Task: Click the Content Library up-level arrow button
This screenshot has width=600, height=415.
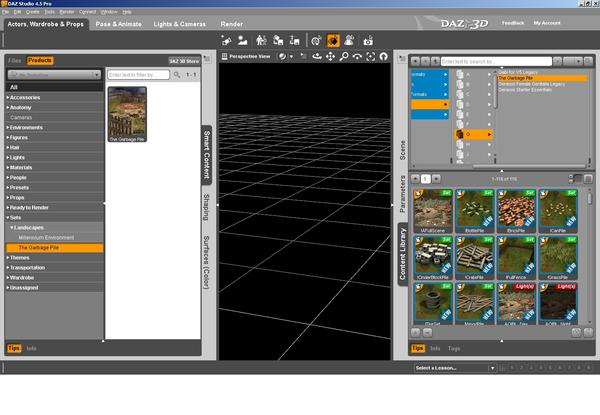Action: coord(435,61)
